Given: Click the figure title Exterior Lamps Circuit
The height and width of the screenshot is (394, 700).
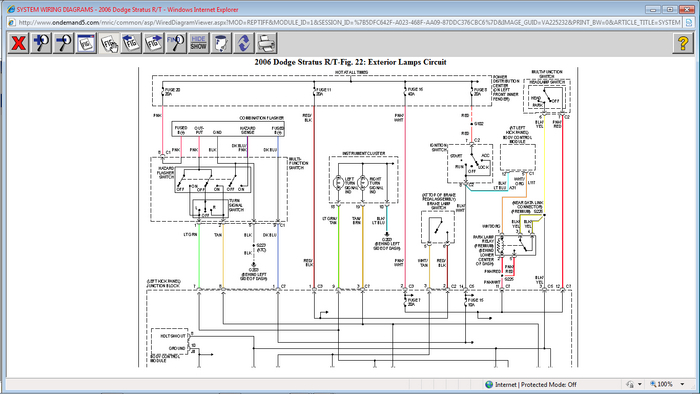Looking at the screenshot, I should 350,62.
